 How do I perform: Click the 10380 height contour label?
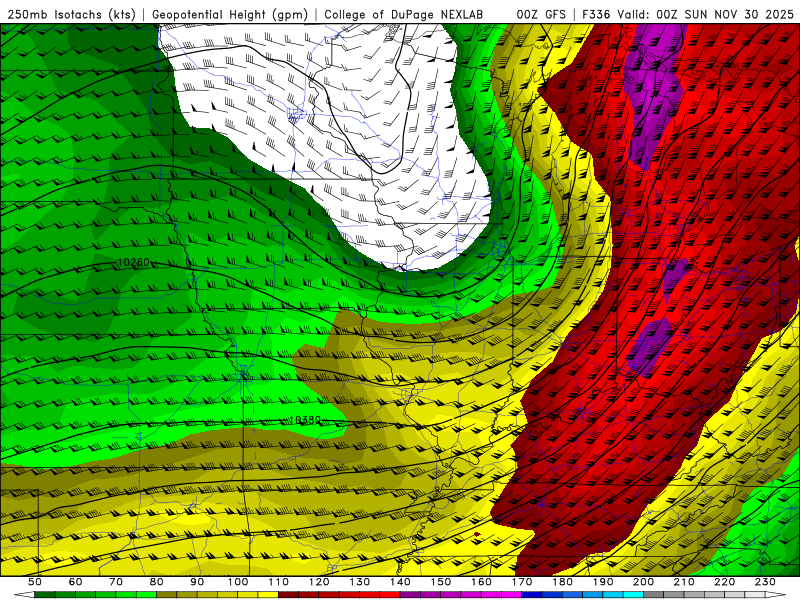tap(305, 420)
